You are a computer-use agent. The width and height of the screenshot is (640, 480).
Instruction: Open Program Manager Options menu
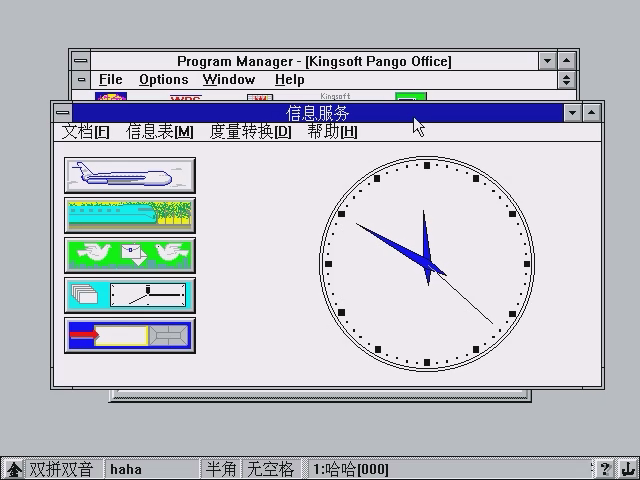point(164,80)
